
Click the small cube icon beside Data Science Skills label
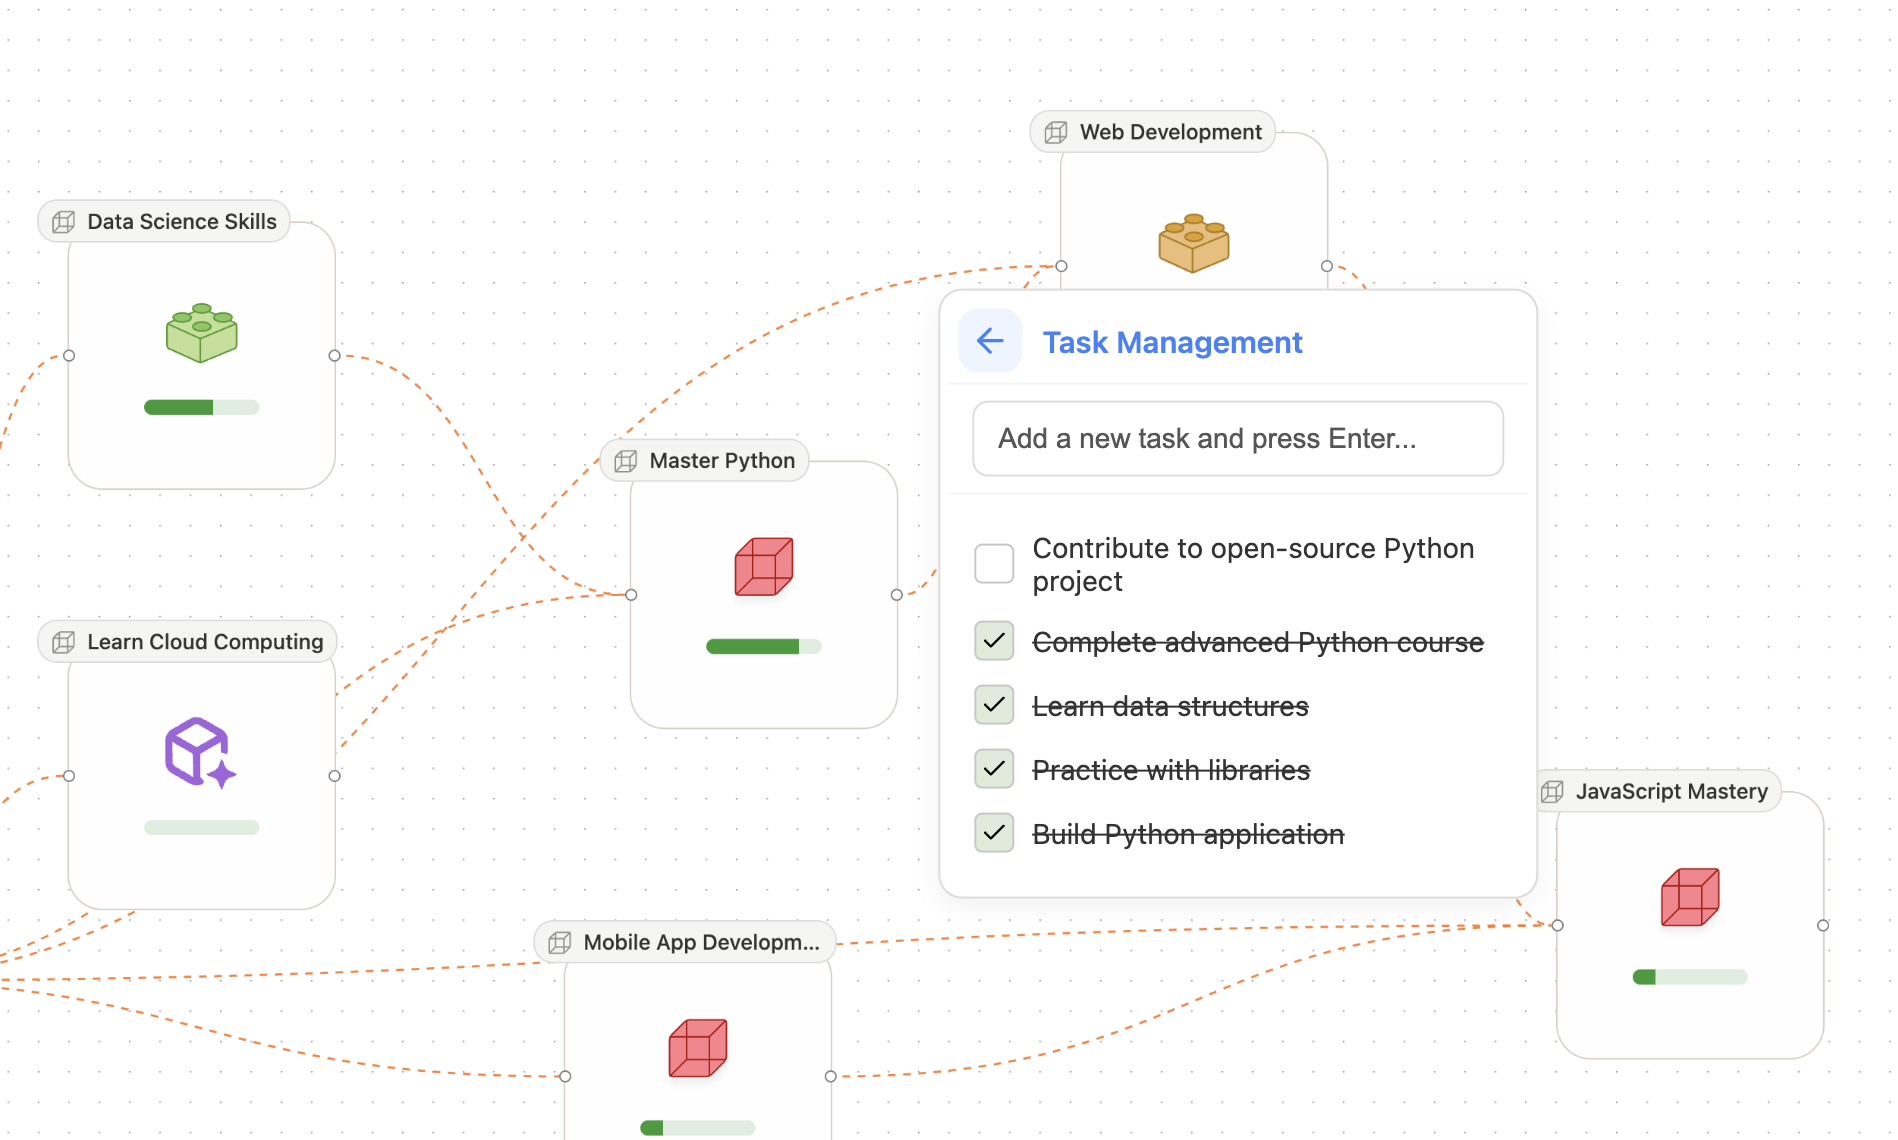tap(64, 221)
